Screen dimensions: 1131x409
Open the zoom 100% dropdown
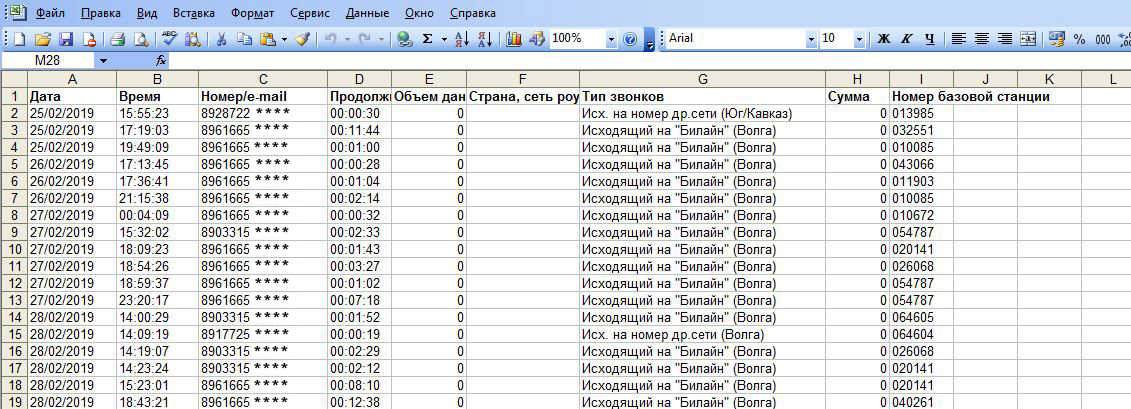click(x=612, y=40)
